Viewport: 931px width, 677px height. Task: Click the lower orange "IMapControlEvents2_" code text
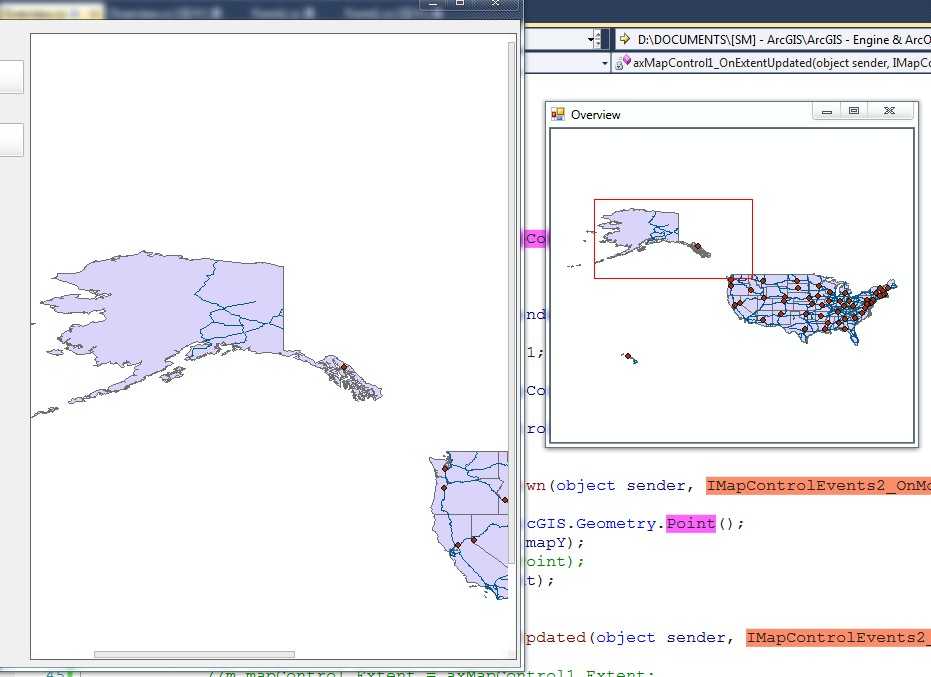[x=838, y=637]
